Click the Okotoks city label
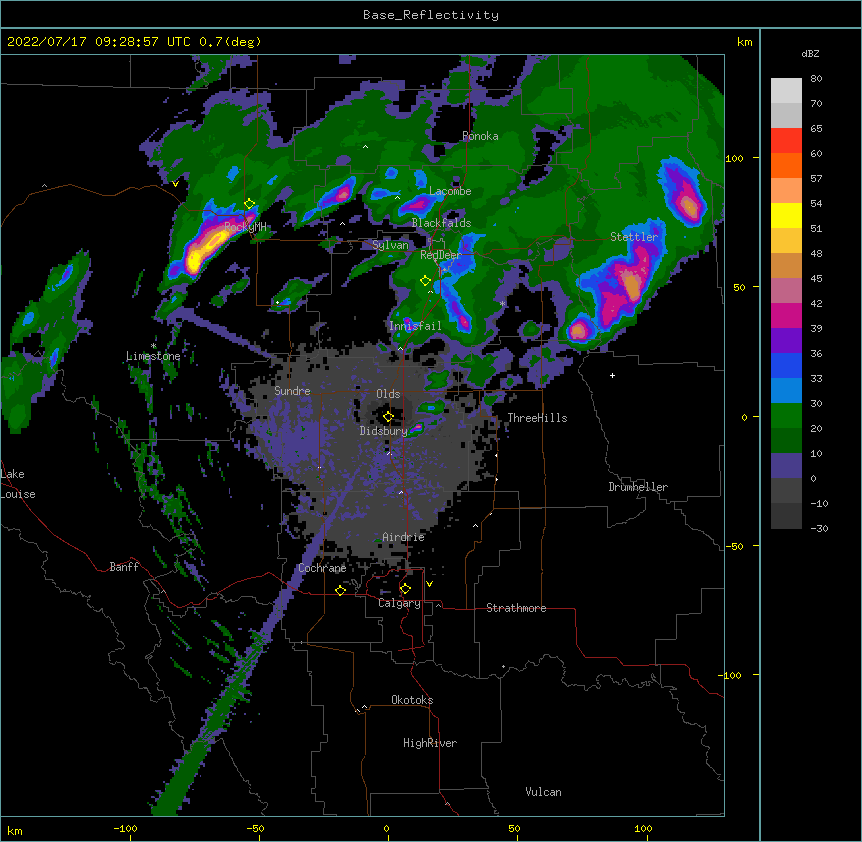The width and height of the screenshot is (862, 842). click(x=412, y=700)
